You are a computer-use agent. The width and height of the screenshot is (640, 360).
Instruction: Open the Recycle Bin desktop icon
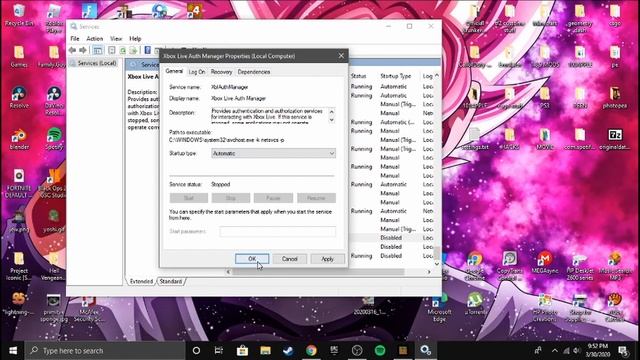(19, 16)
